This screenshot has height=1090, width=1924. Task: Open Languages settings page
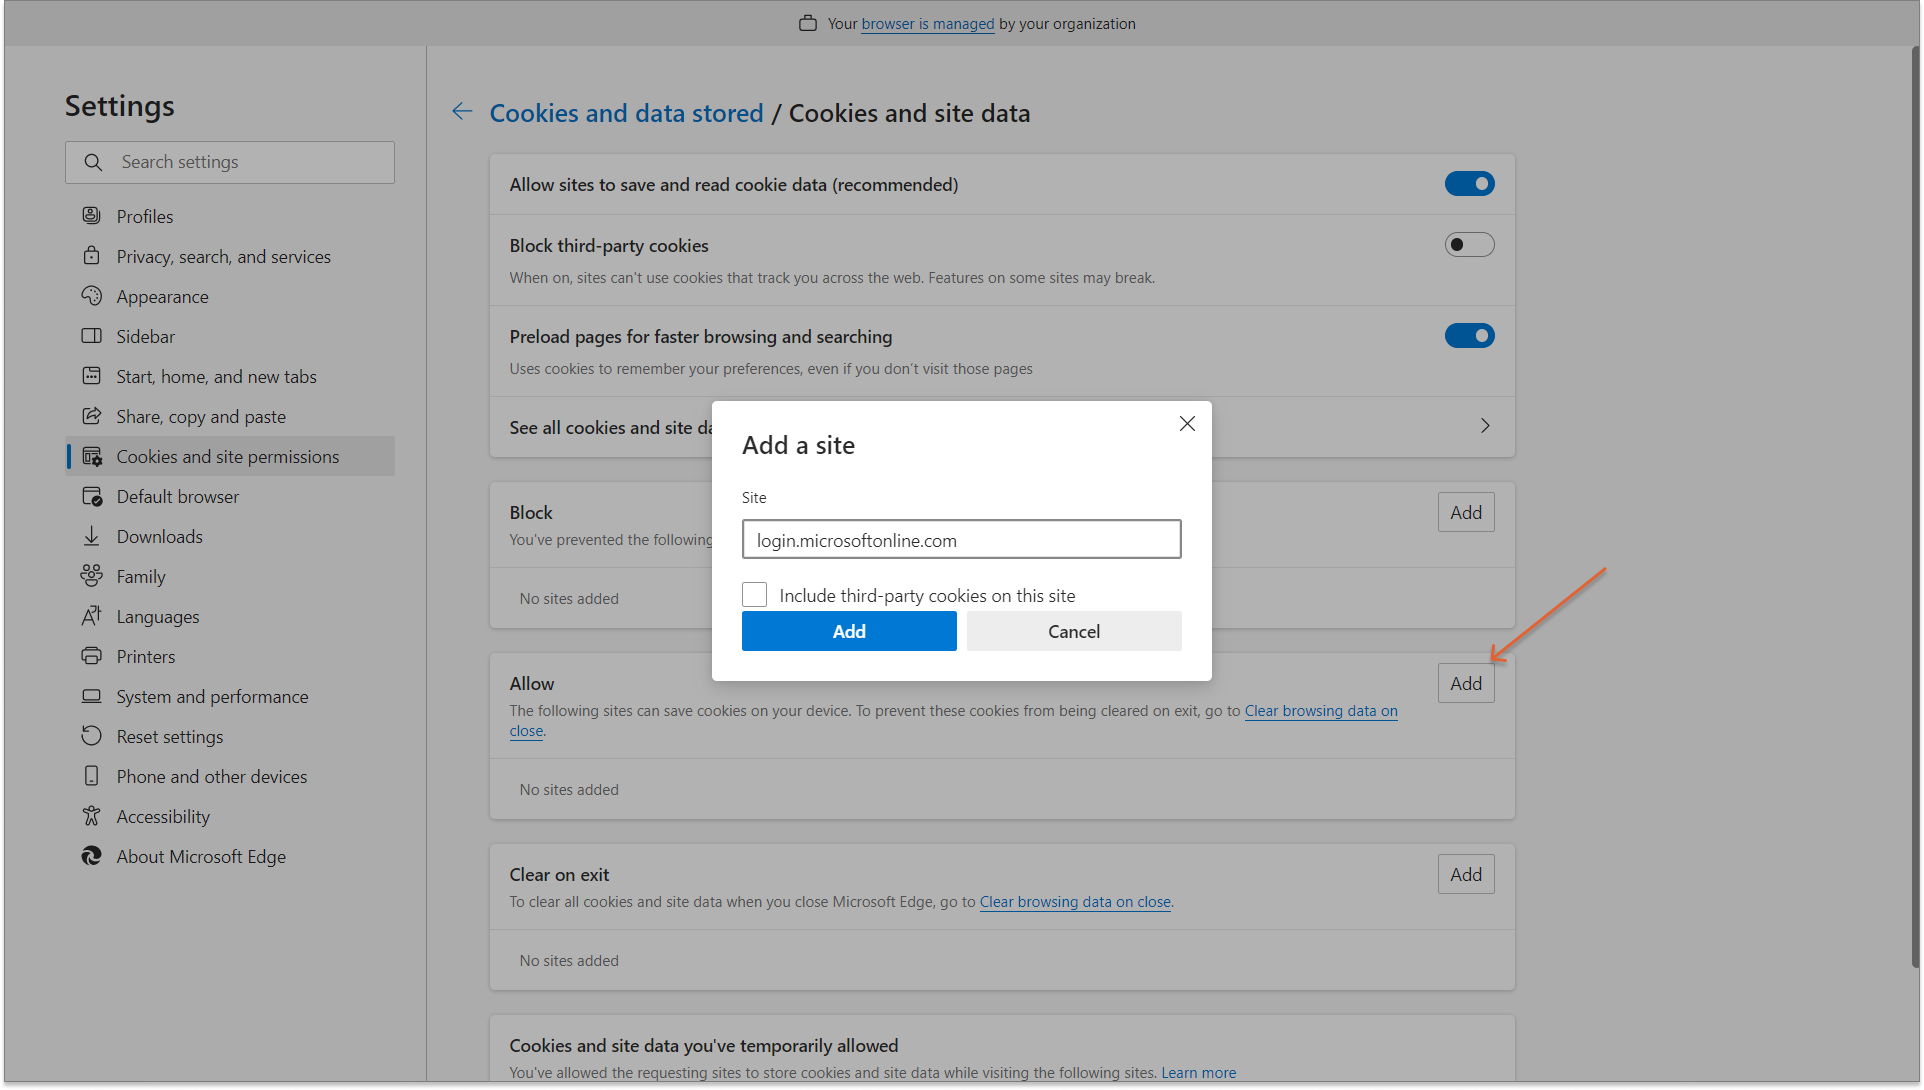[158, 616]
